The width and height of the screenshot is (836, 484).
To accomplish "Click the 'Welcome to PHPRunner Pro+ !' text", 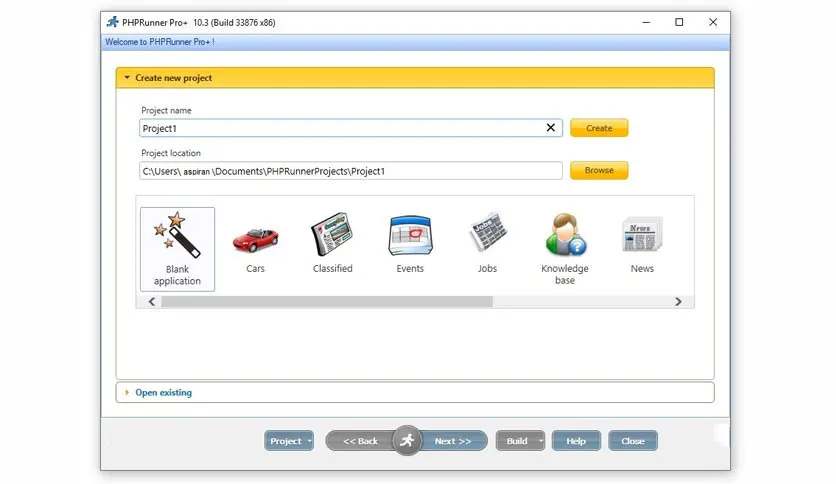I will click(160, 42).
